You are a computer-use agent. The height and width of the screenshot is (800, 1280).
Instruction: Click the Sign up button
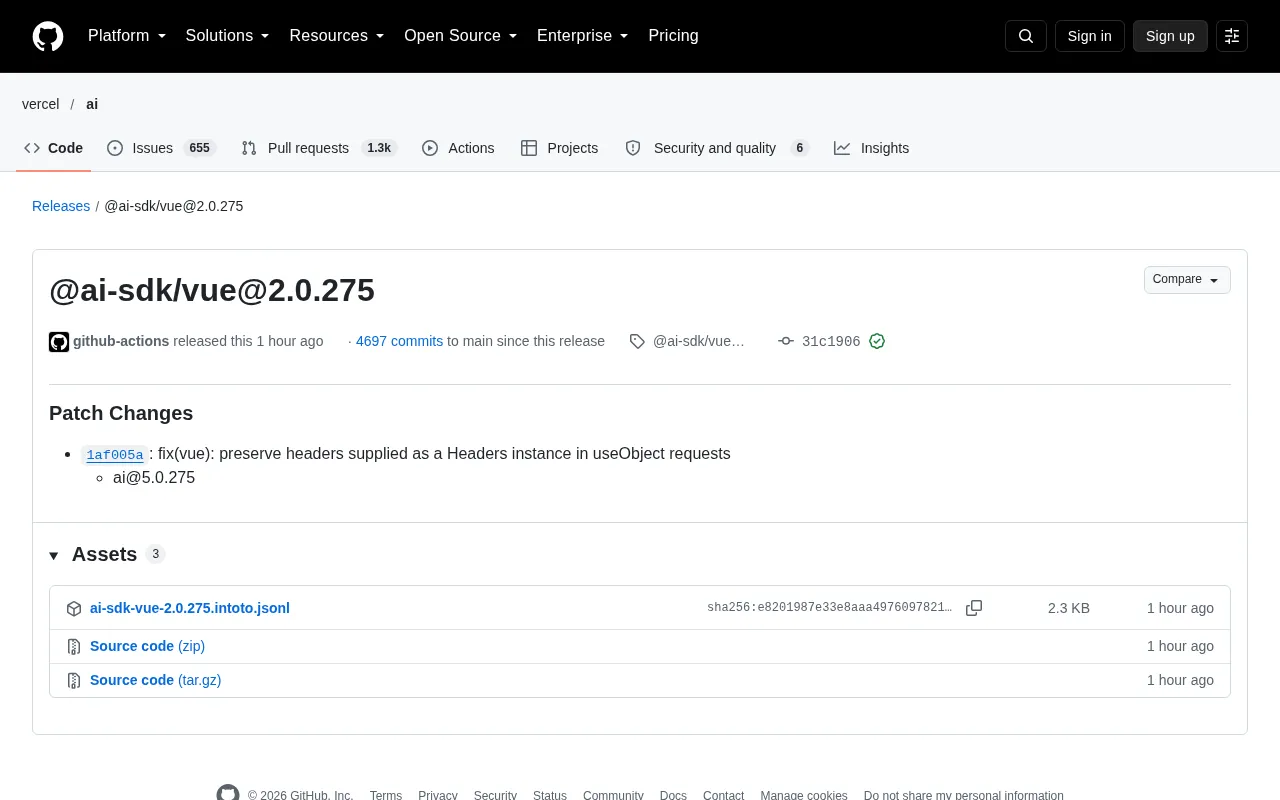click(1170, 36)
